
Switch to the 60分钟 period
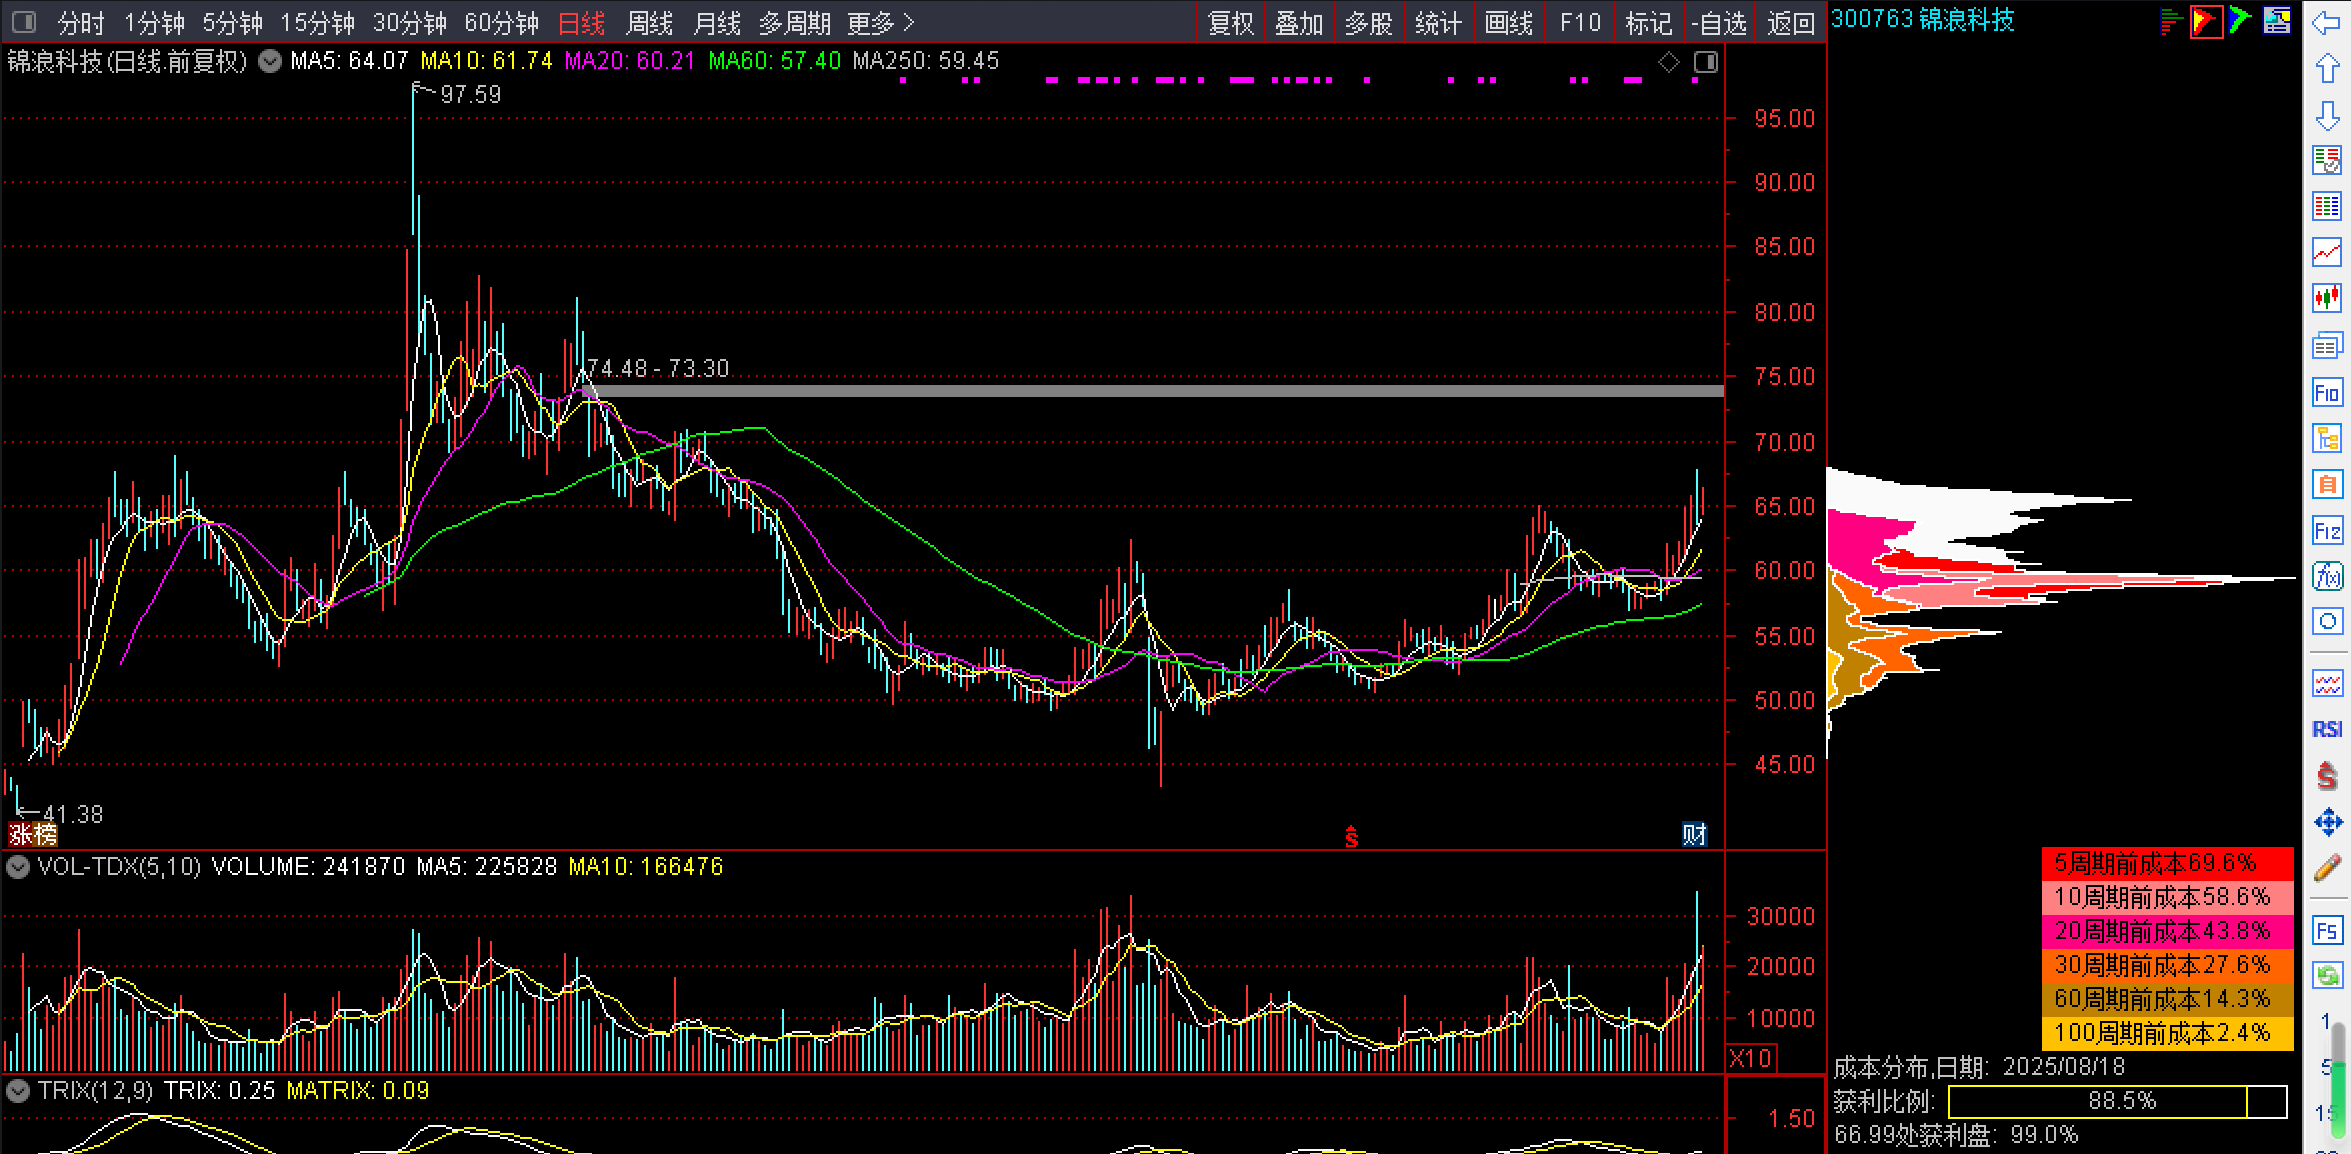(502, 22)
